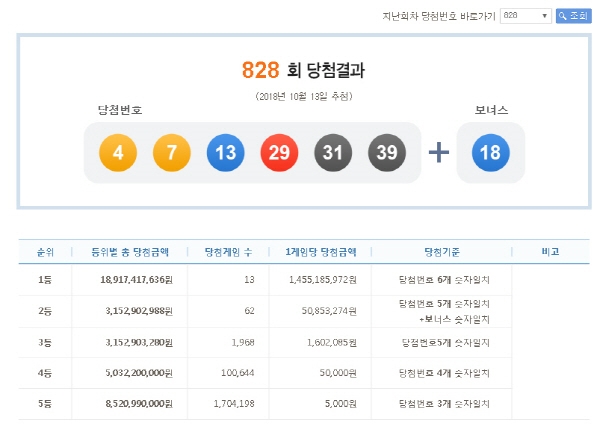Click the 등위별 총 당첨금액 column header
Screen dimensions: 600x431
[130, 252]
